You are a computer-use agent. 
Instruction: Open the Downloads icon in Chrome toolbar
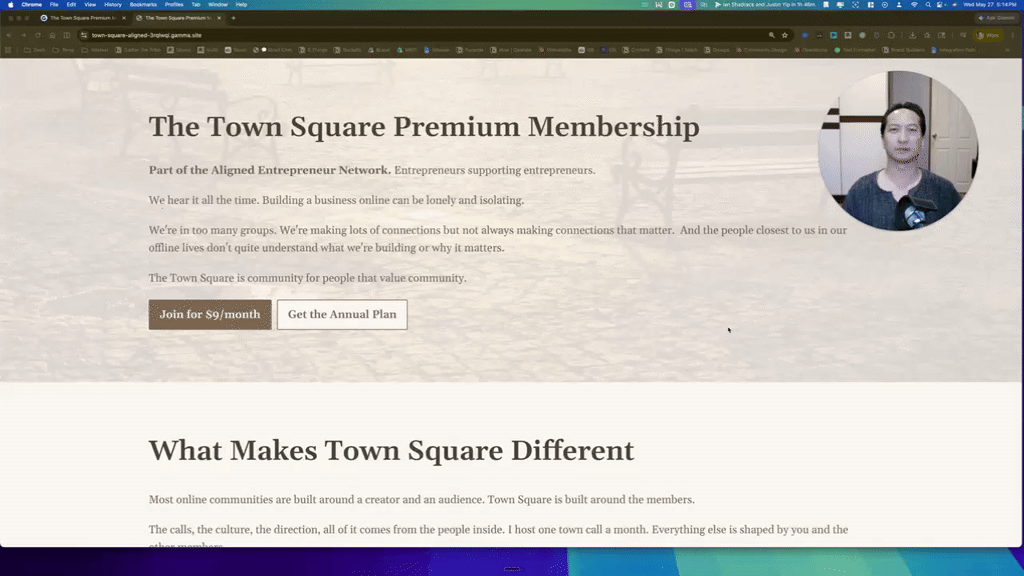[912, 35]
